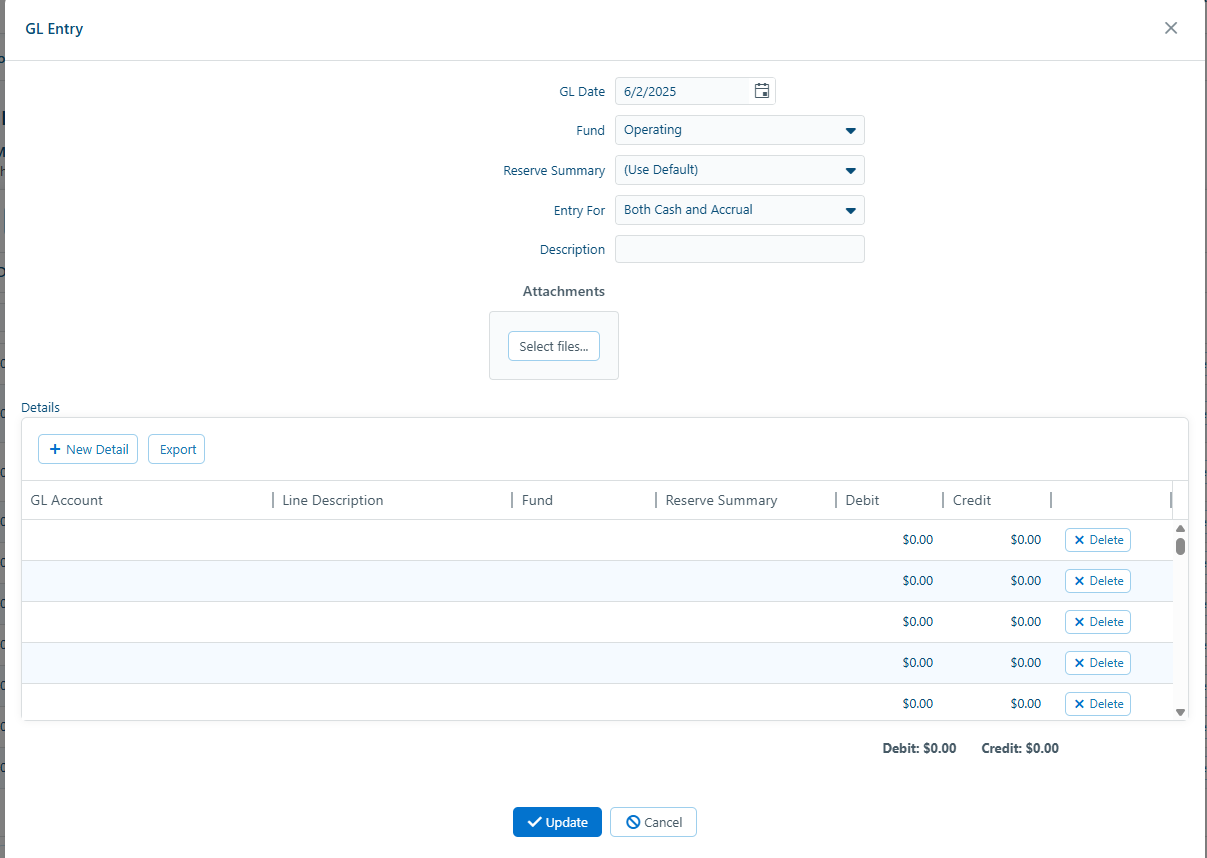
Task: Close the GL Entry dialog
Action: (x=1171, y=28)
